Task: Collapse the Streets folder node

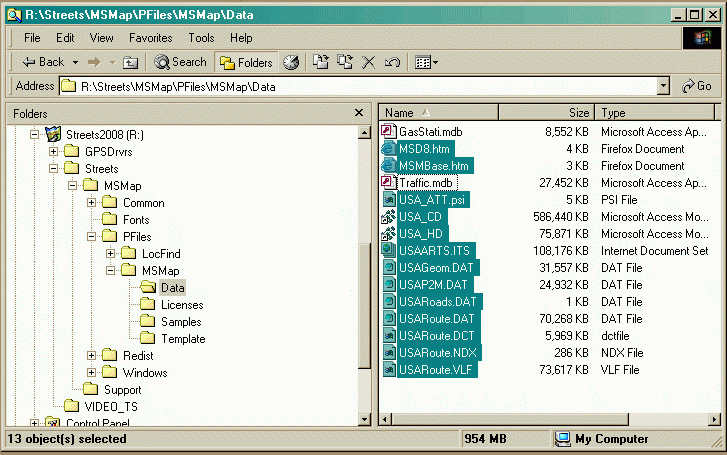Action: (53, 169)
